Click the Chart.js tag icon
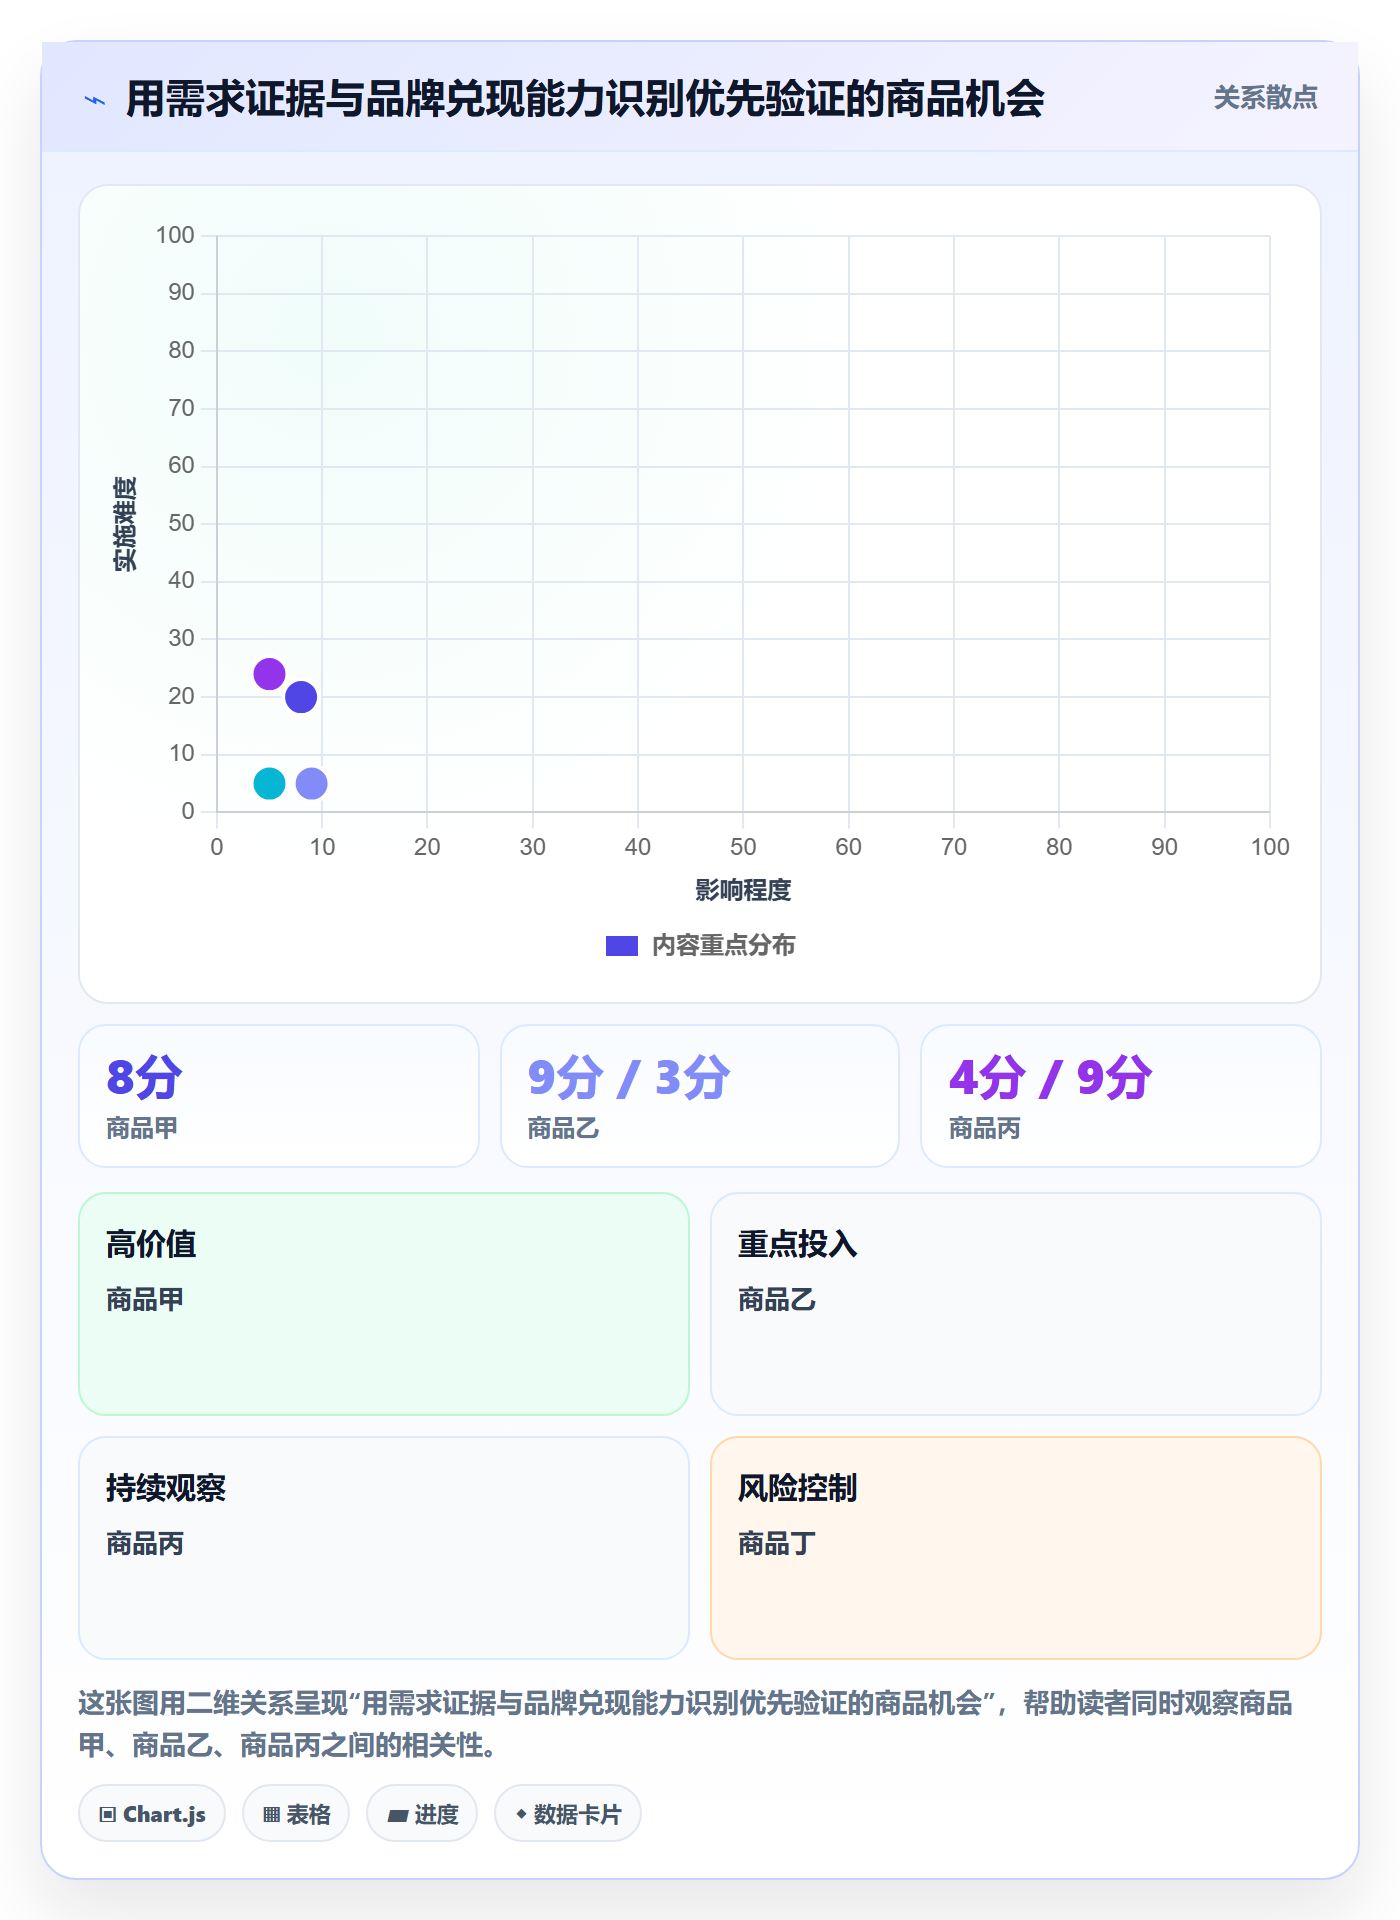Image resolution: width=1400 pixels, height=1920 pixels. (108, 1814)
